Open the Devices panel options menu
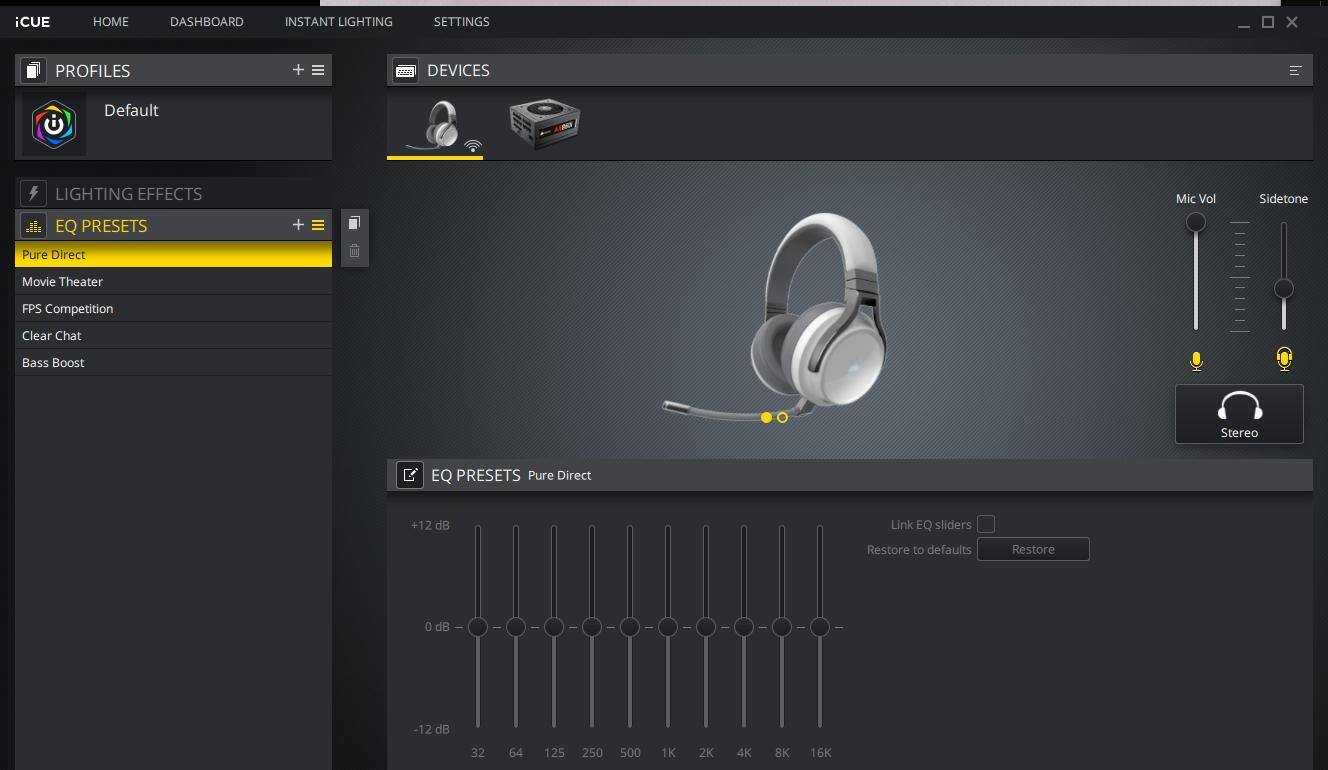1328x770 pixels. pyautogui.click(x=1295, y=70)
